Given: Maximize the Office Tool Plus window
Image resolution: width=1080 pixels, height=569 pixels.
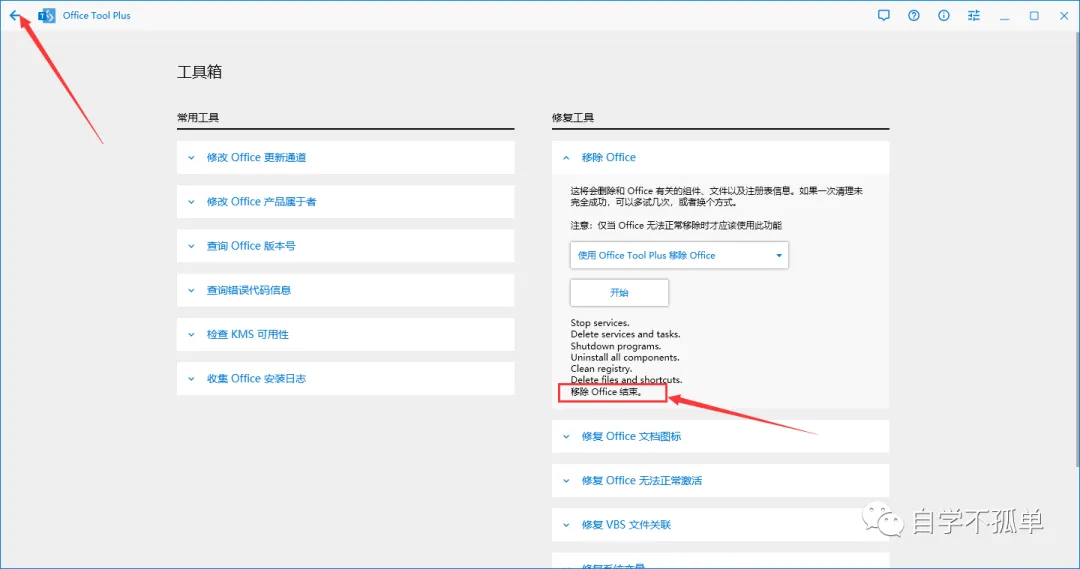Looking at the screenshot, I should (1034, 15).
